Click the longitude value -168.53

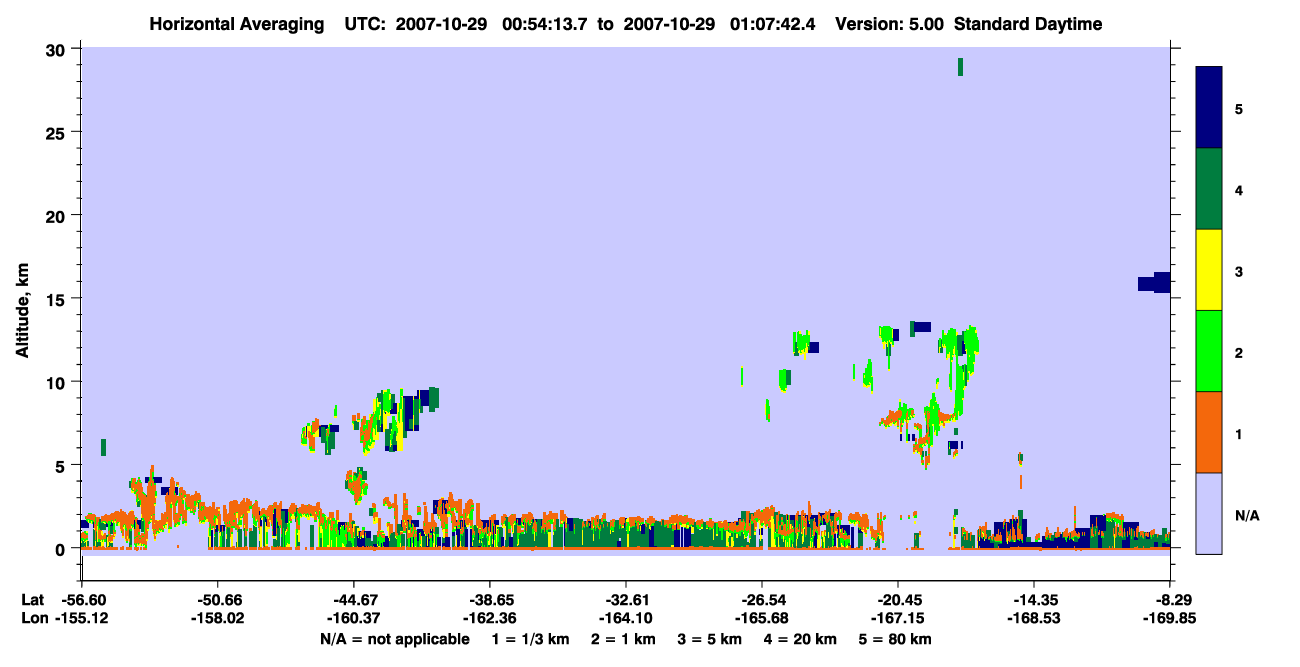pos(1034,619)
